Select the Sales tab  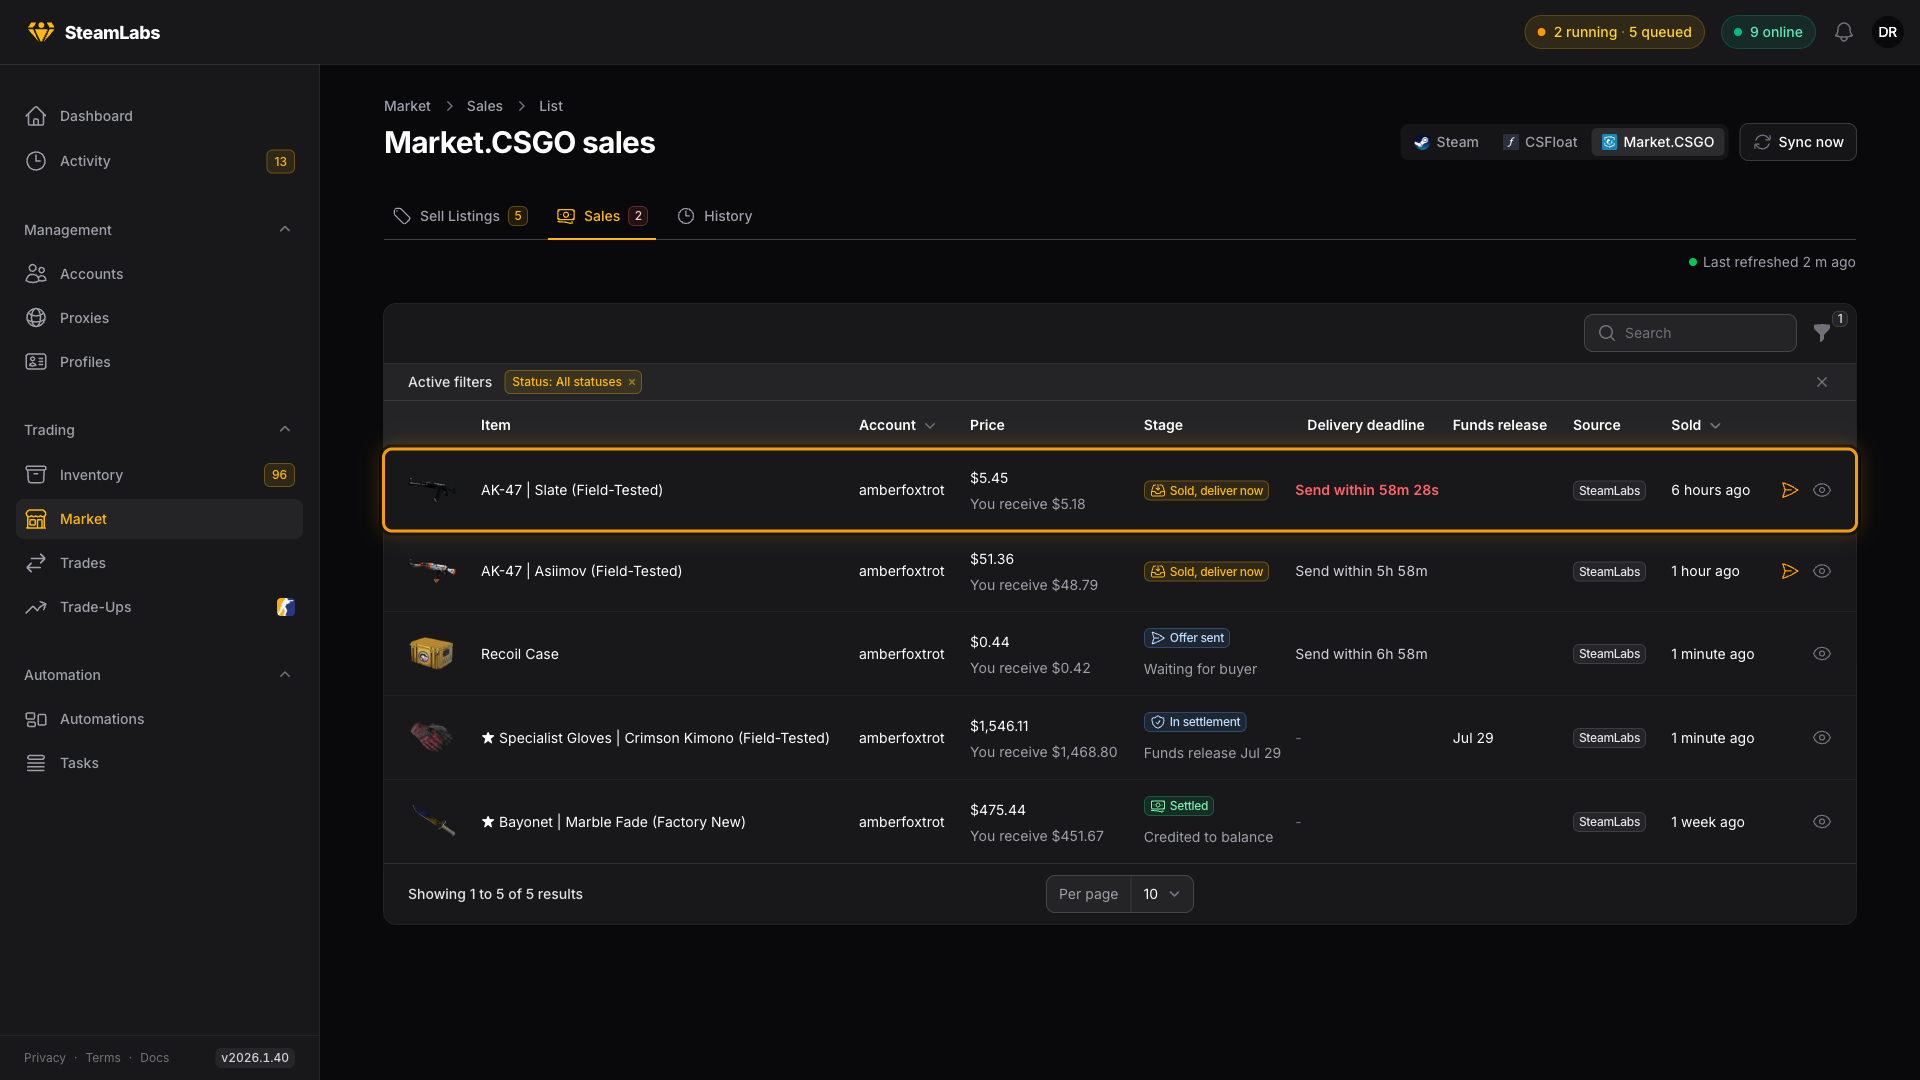602,216
